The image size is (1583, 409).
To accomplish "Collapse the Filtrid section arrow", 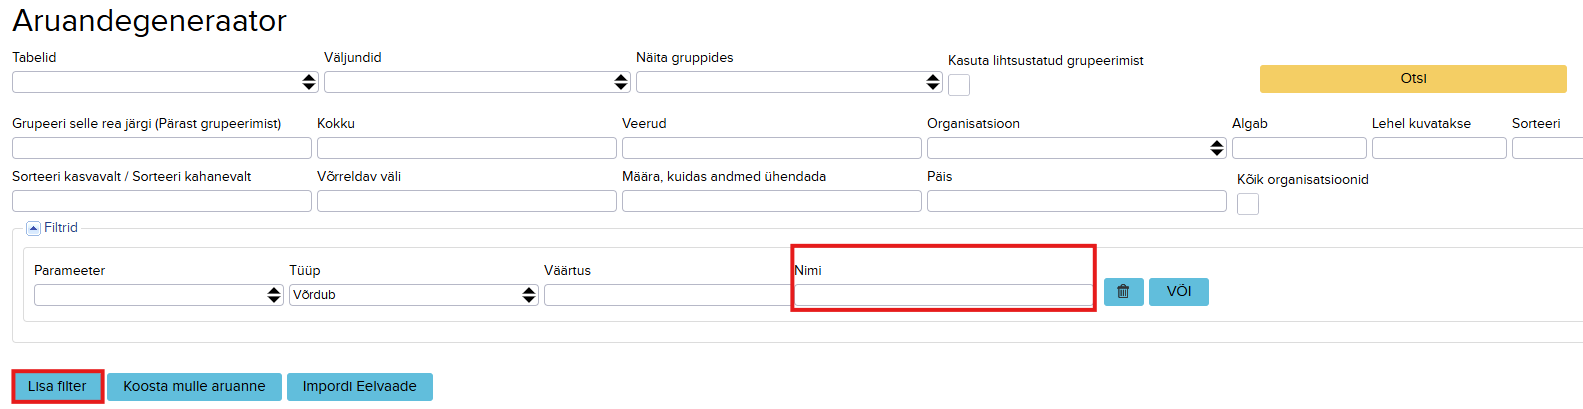I will click(x=33, y=228).
